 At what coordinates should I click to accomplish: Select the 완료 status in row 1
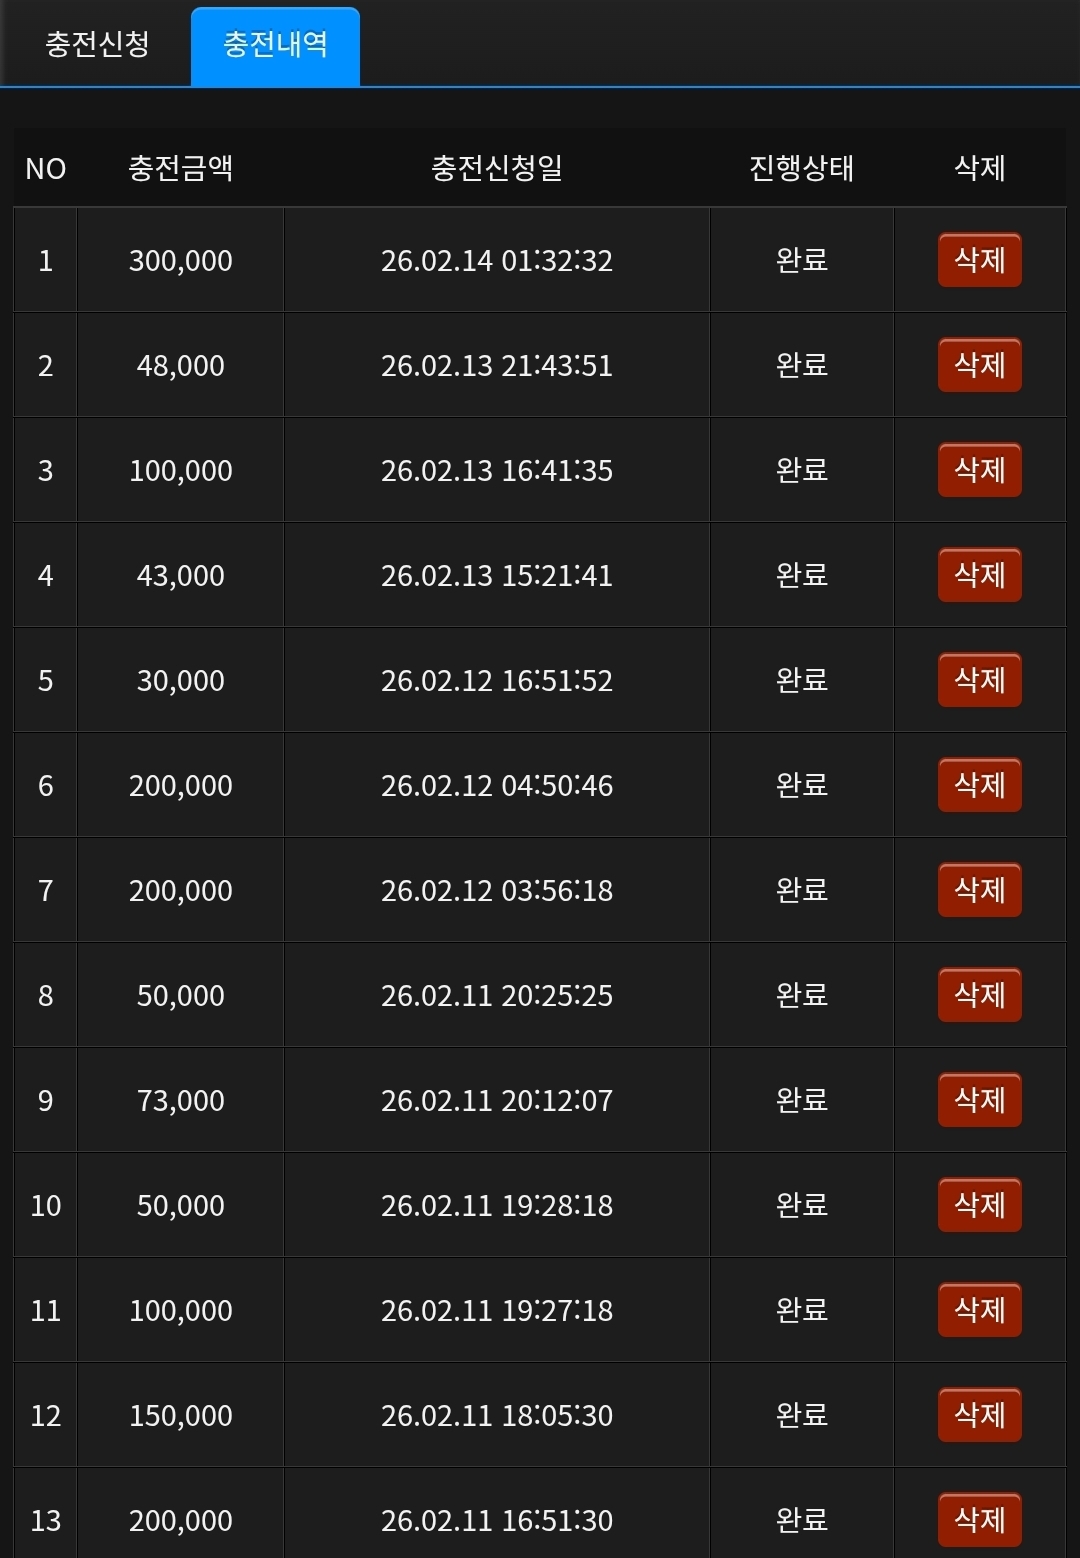801,260
